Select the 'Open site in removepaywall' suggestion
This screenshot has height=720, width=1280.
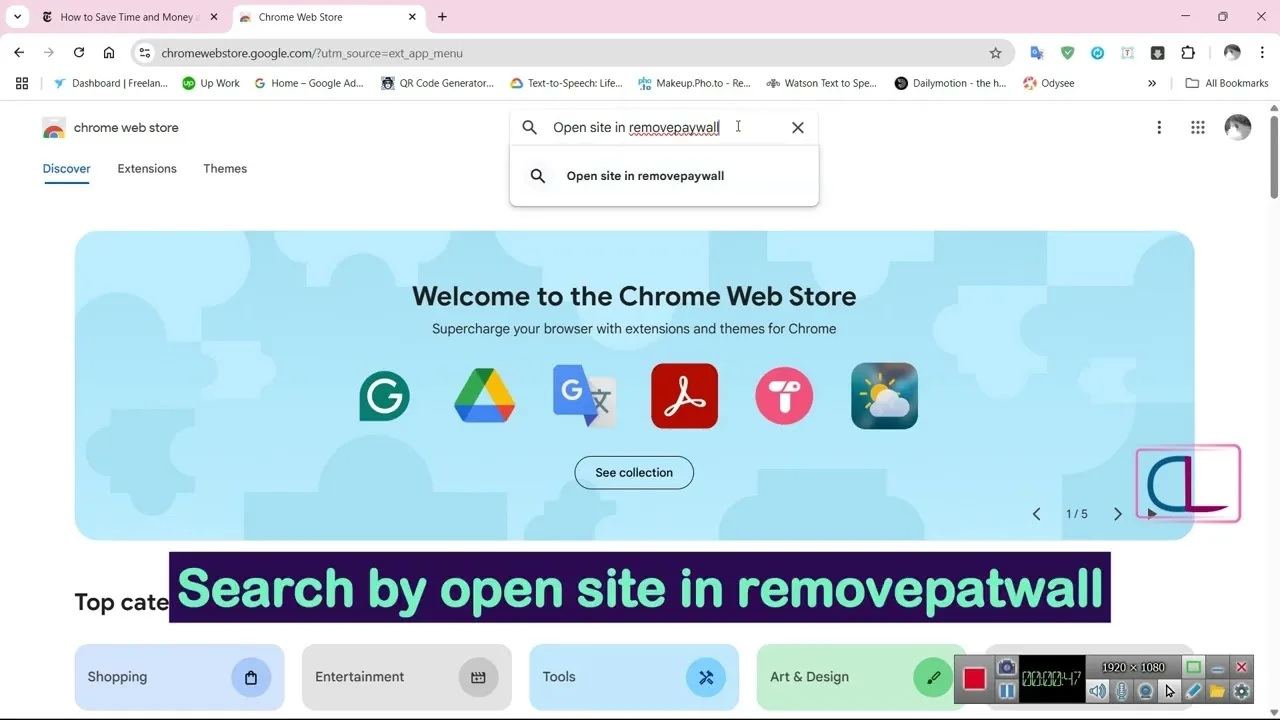pos(664,176)
